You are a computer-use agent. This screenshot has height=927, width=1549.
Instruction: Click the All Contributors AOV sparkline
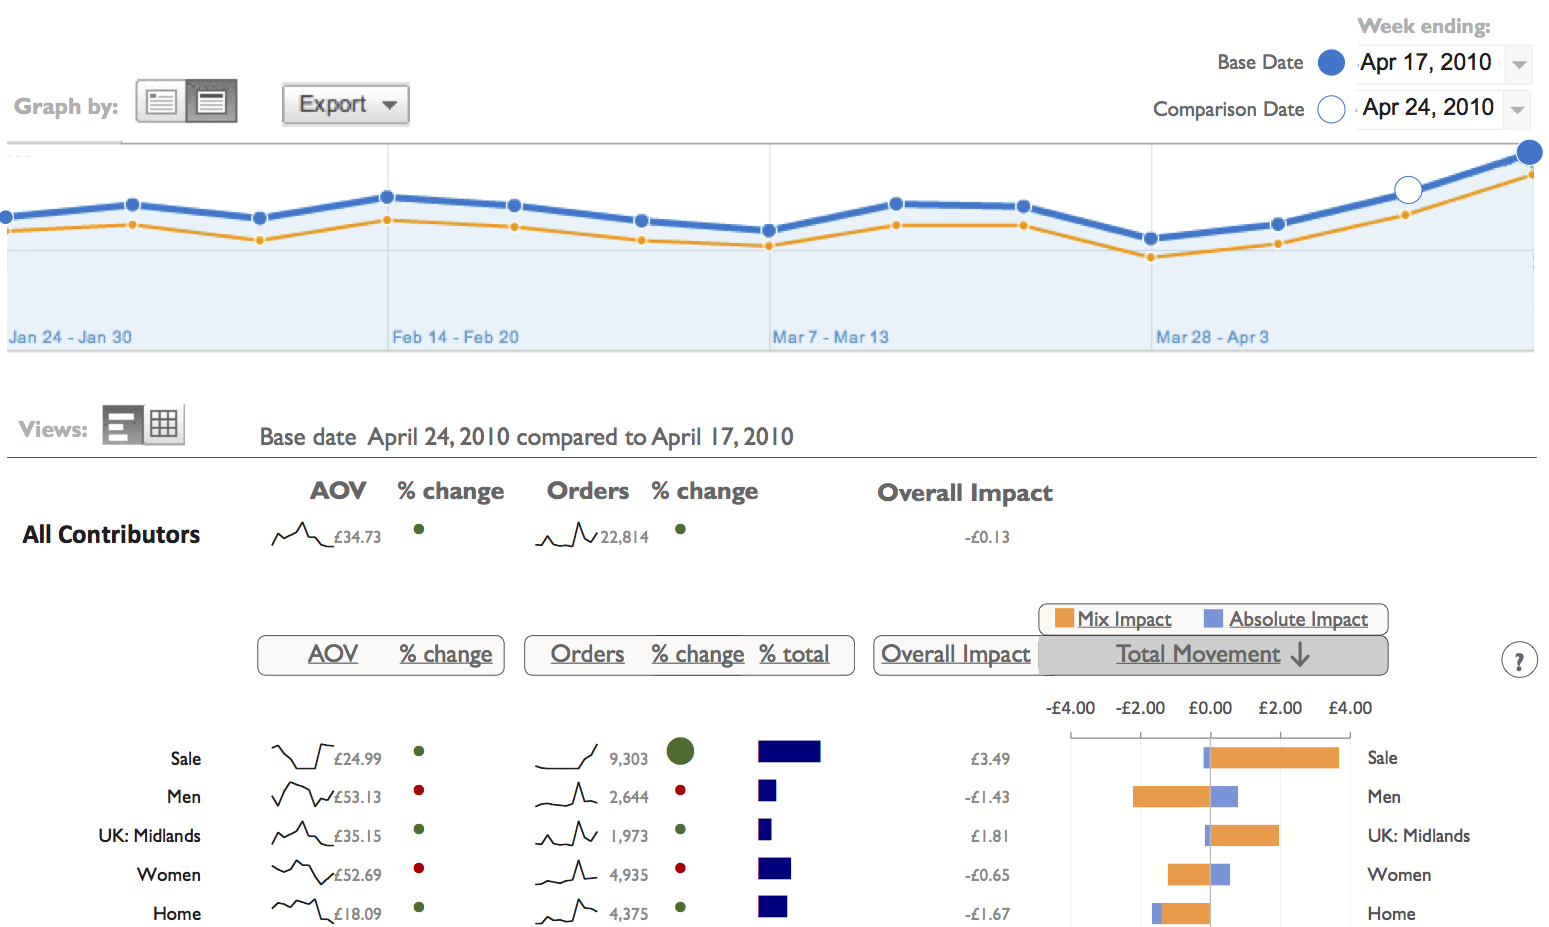[302, 534]
